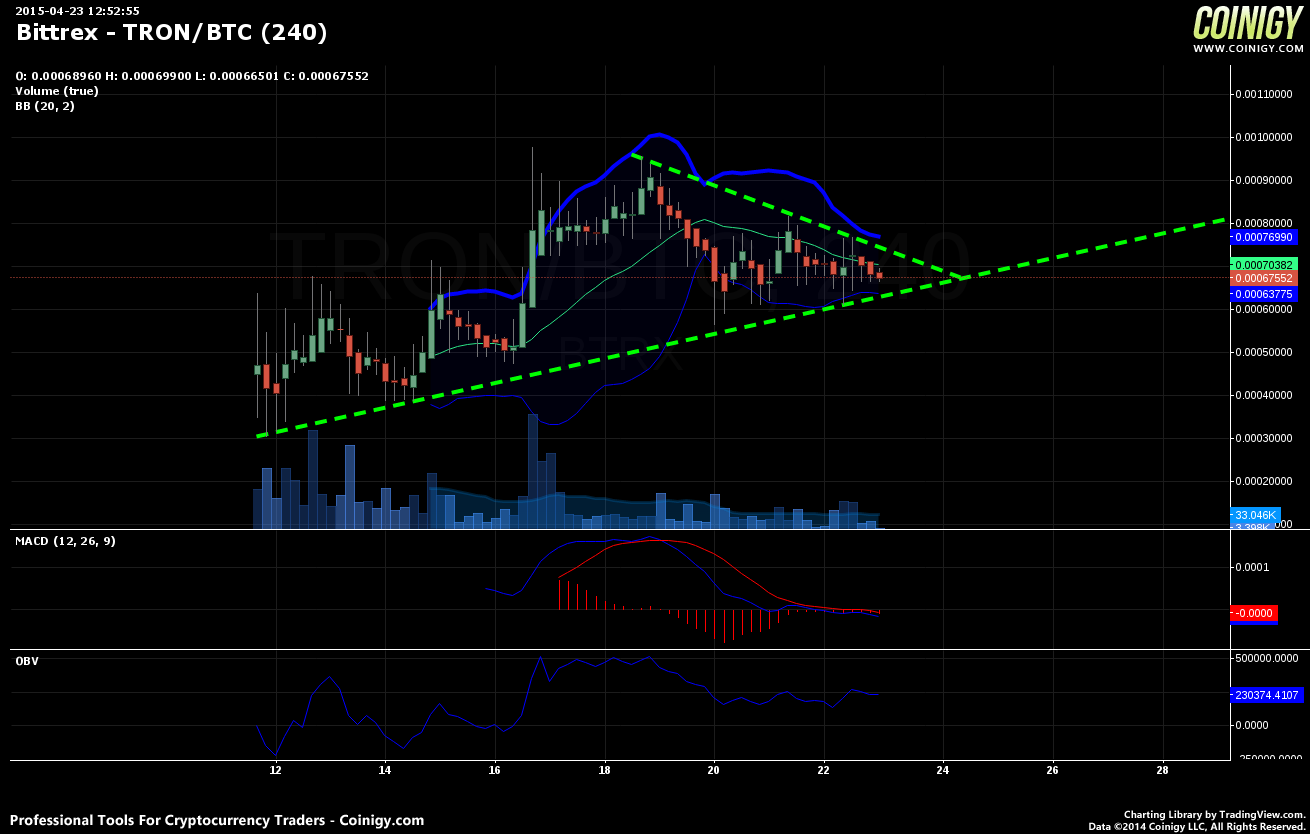Click the 500000.0000 OBV axis label
The image size is (1310, 834).
pos(1269,659)
